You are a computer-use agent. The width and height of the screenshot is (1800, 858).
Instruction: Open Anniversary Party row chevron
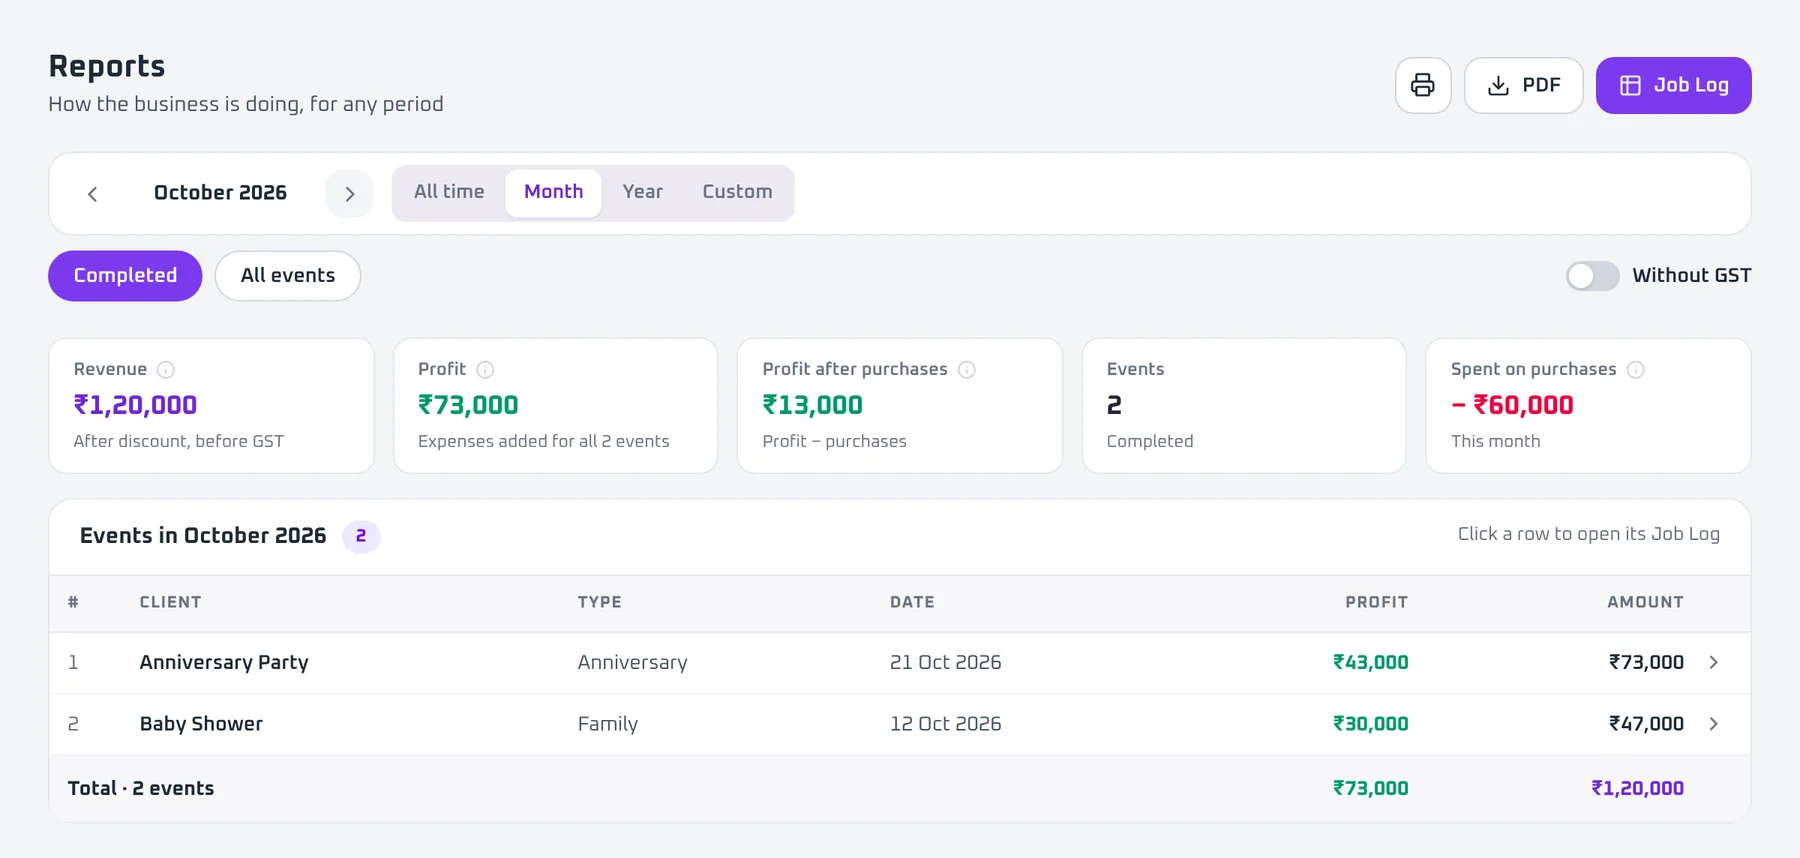click(1714, 663)
